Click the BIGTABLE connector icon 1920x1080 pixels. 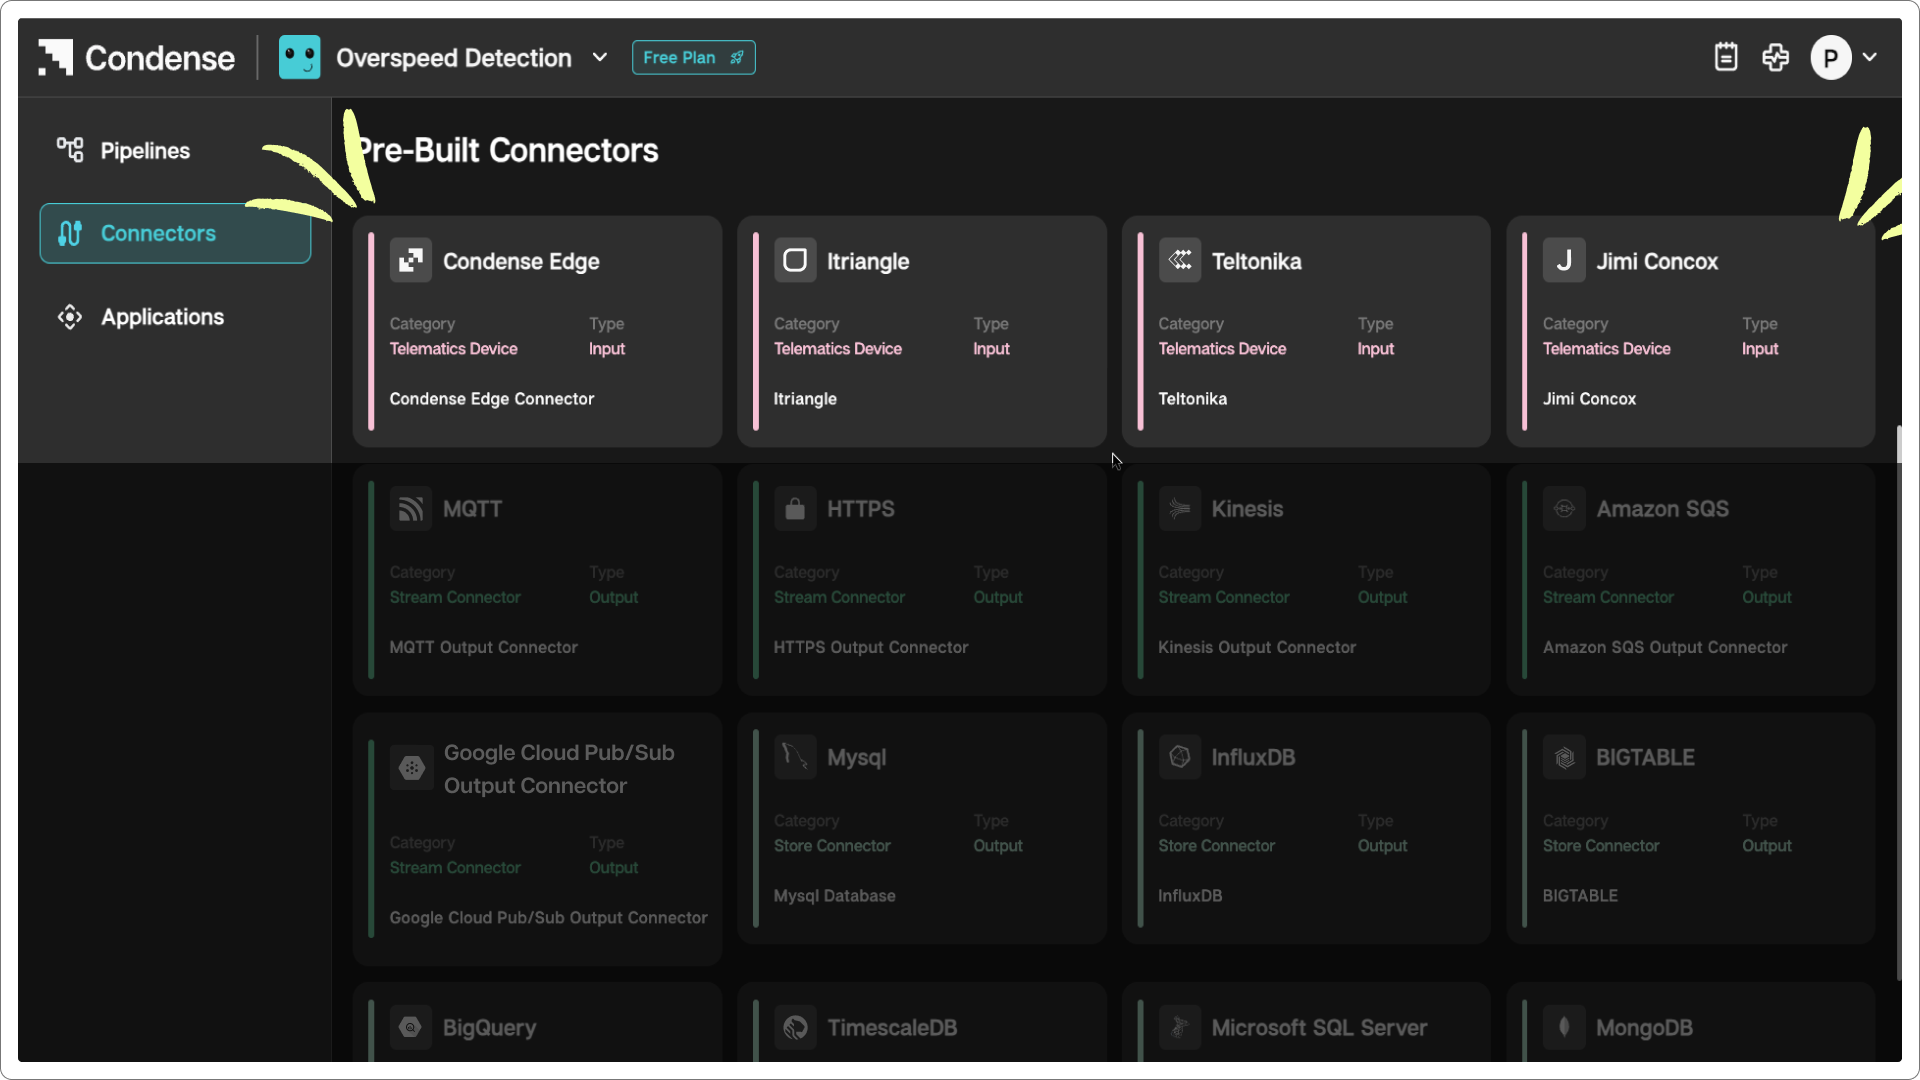coord(1564,757)
